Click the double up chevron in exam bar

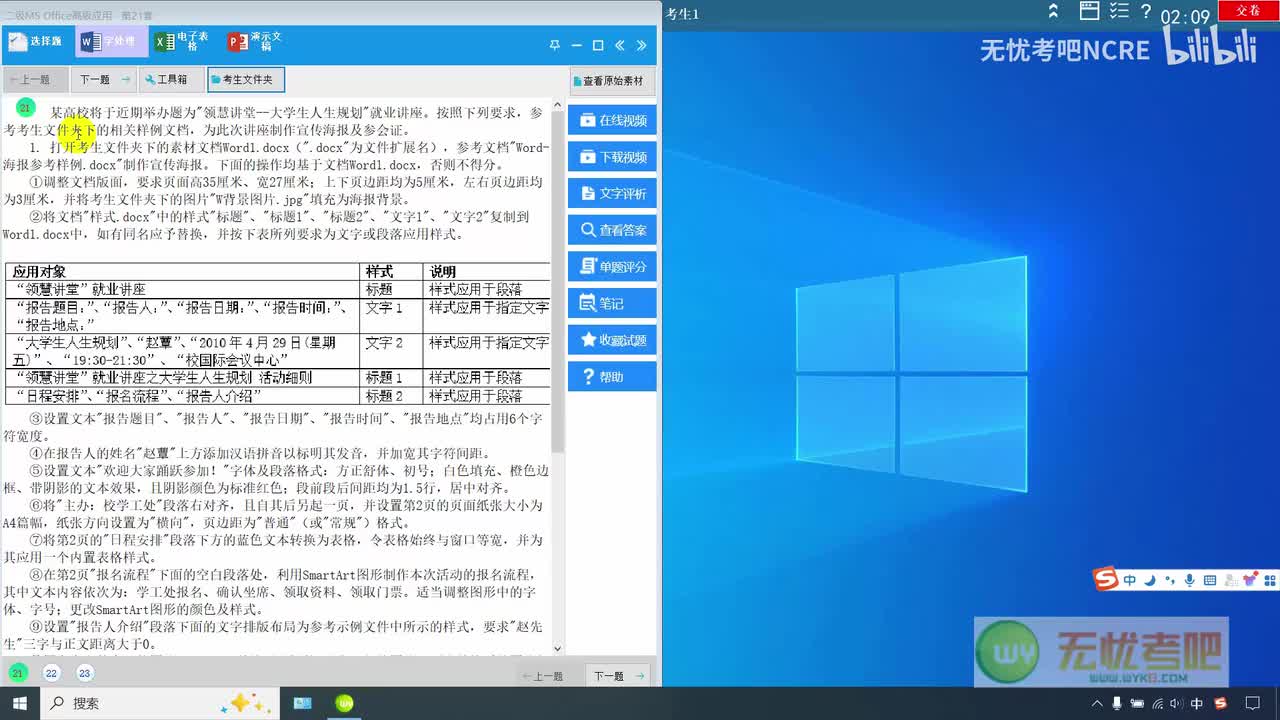(x=1053, y=12)
